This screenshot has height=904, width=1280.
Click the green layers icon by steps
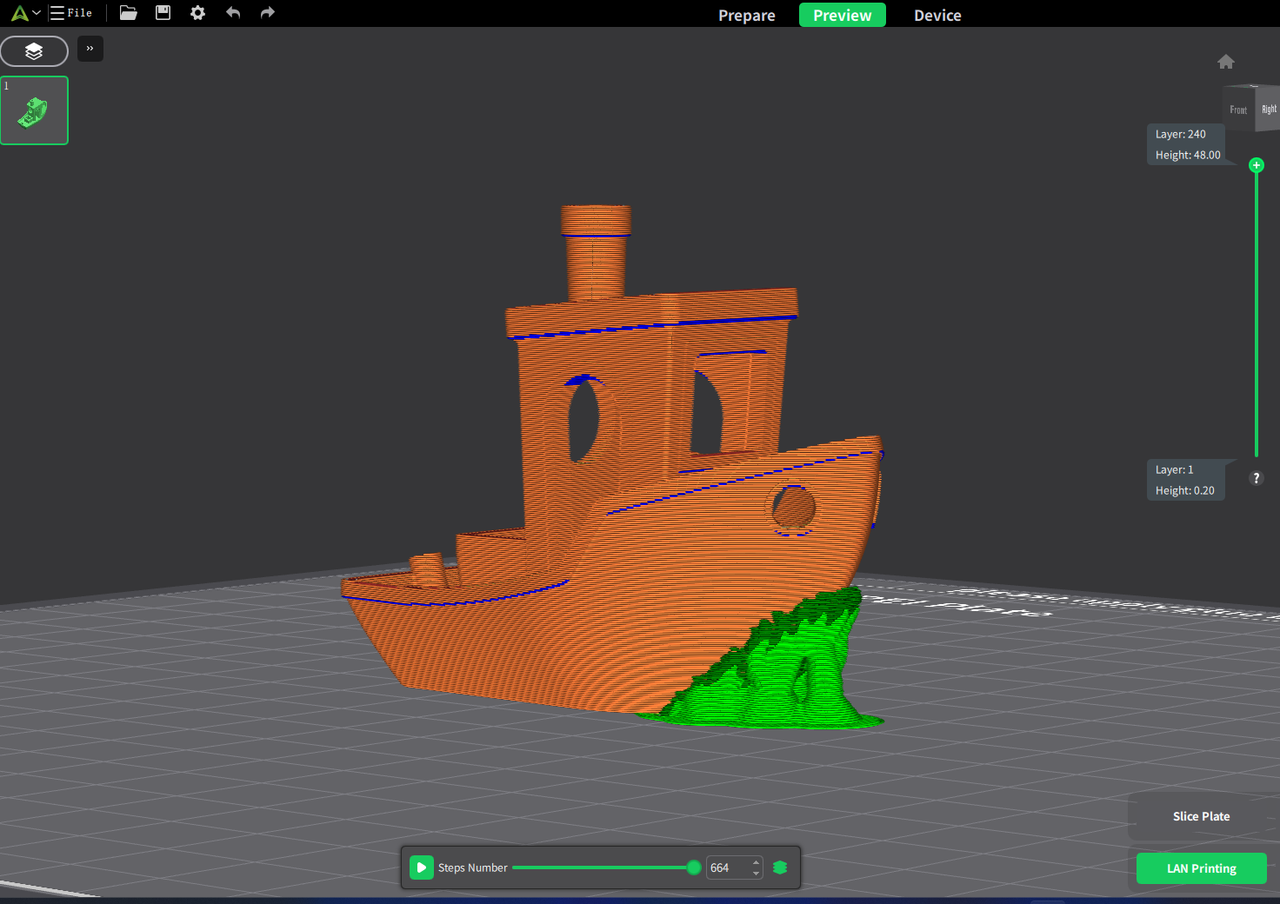[x=780, y=868]
